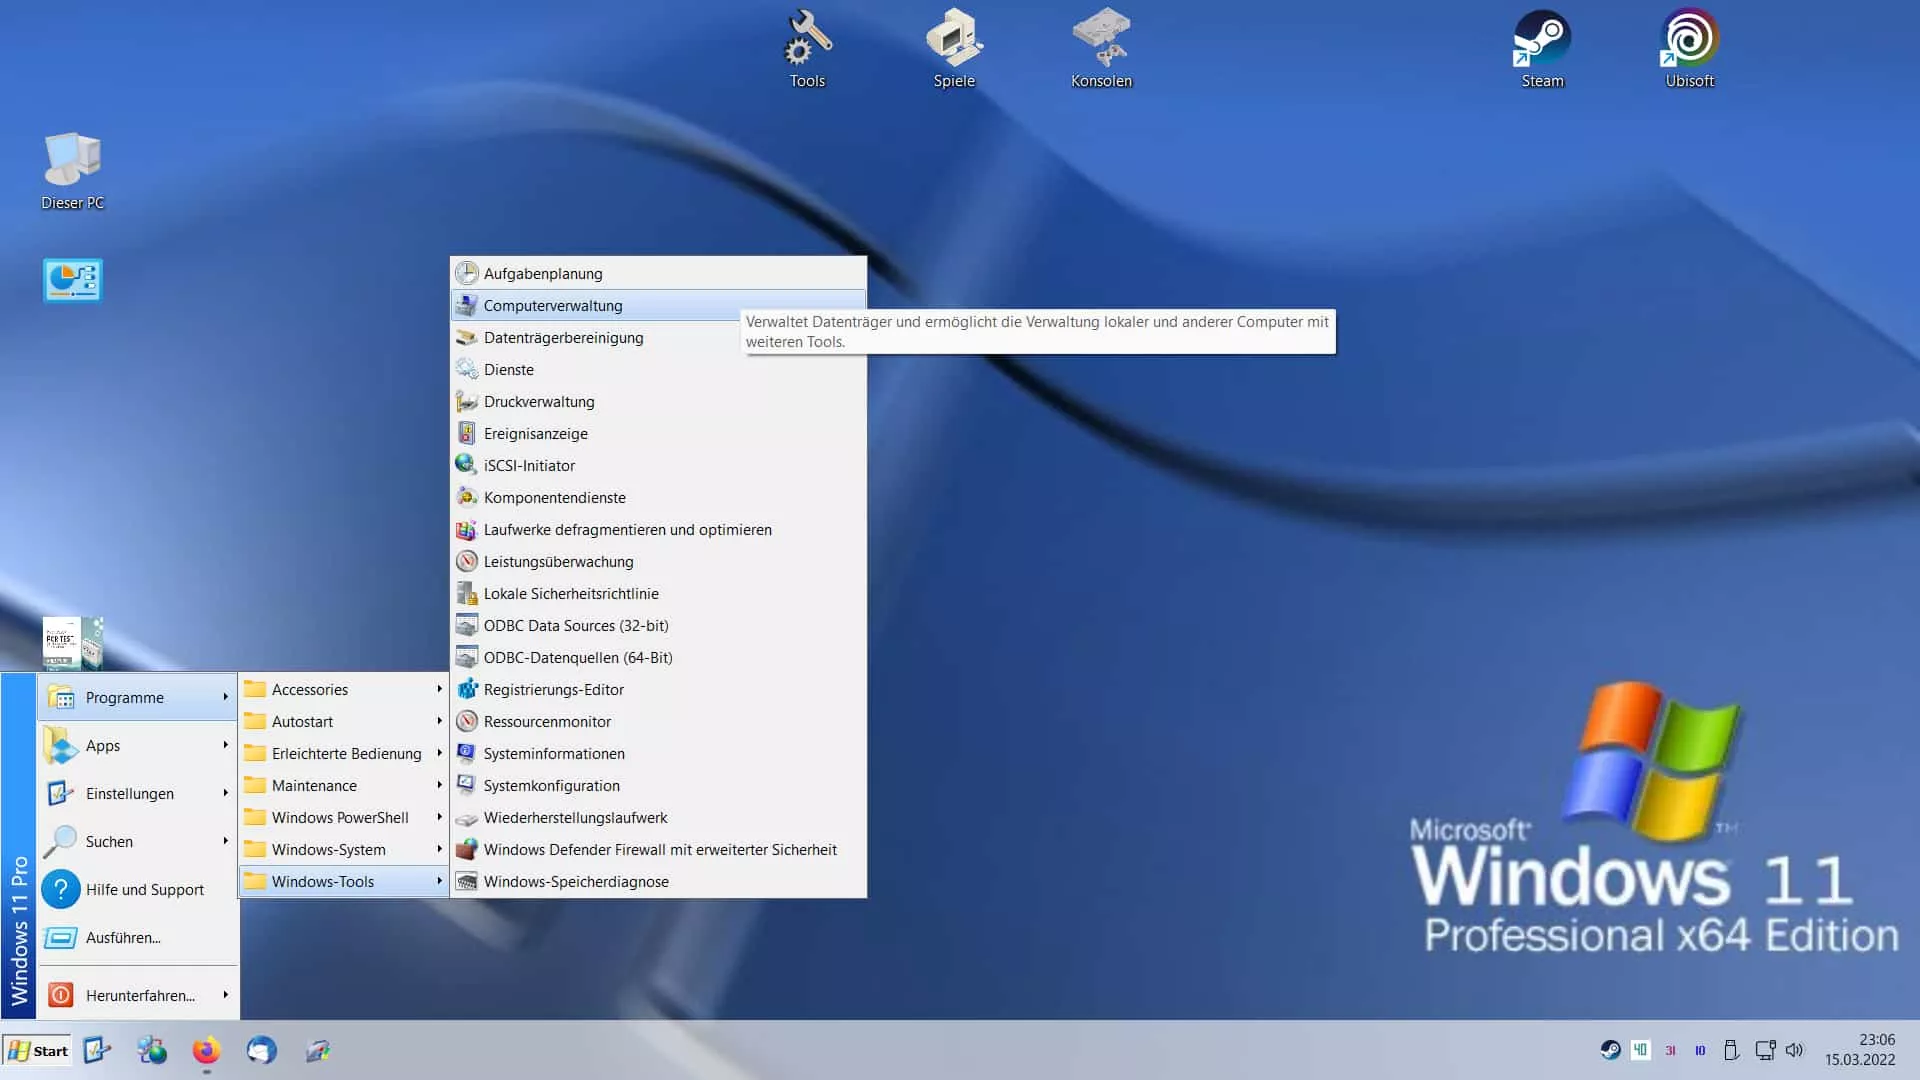Image resolution: width=1920 pixels, height=1080 pixels.
Task: Expand the Accessories folder submenu
Action: [343, 689]
